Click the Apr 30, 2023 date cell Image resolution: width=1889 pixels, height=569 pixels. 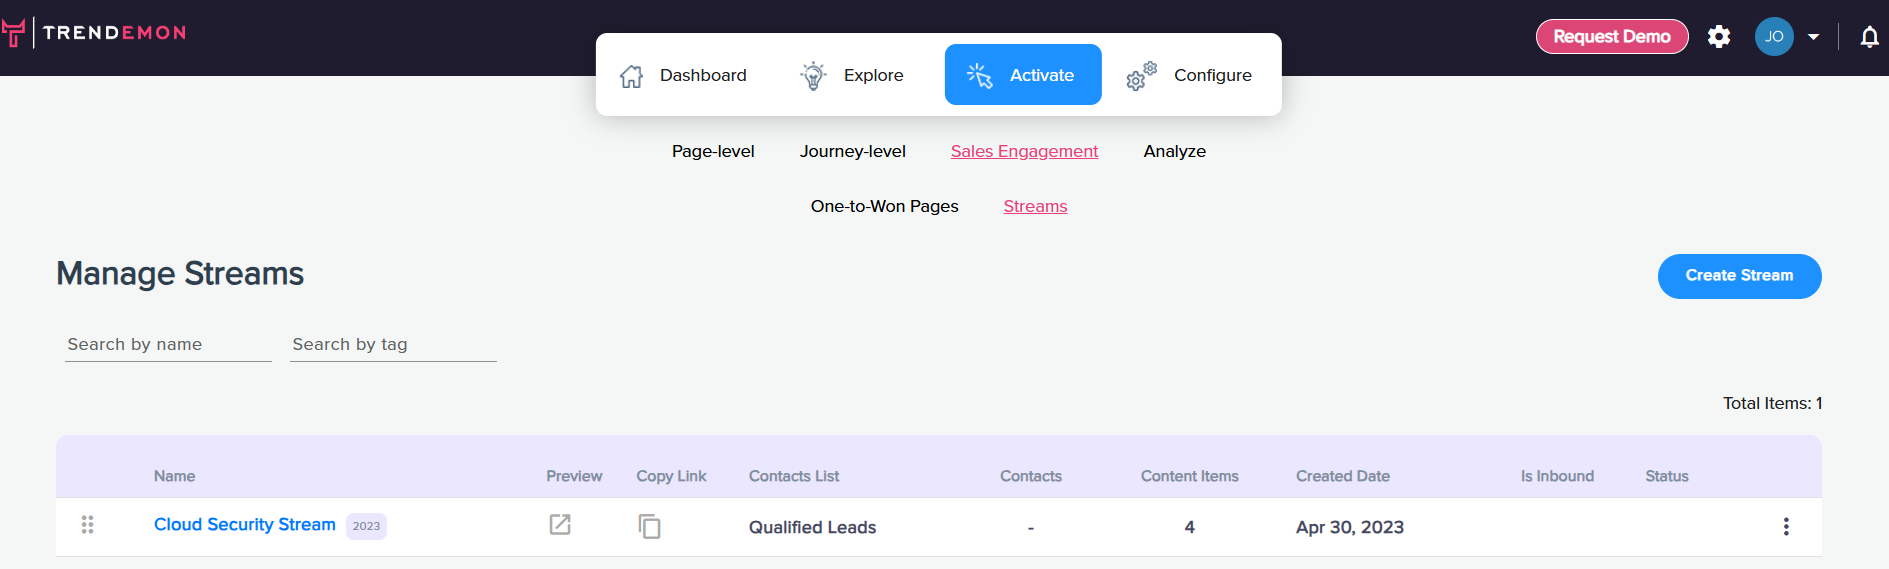[x=1350, y=527]
